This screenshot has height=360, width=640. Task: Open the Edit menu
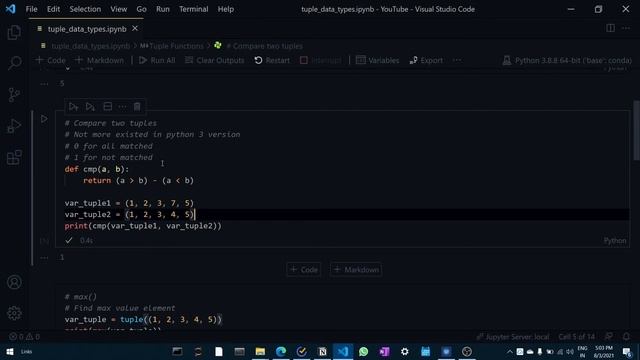coord(53,9)
